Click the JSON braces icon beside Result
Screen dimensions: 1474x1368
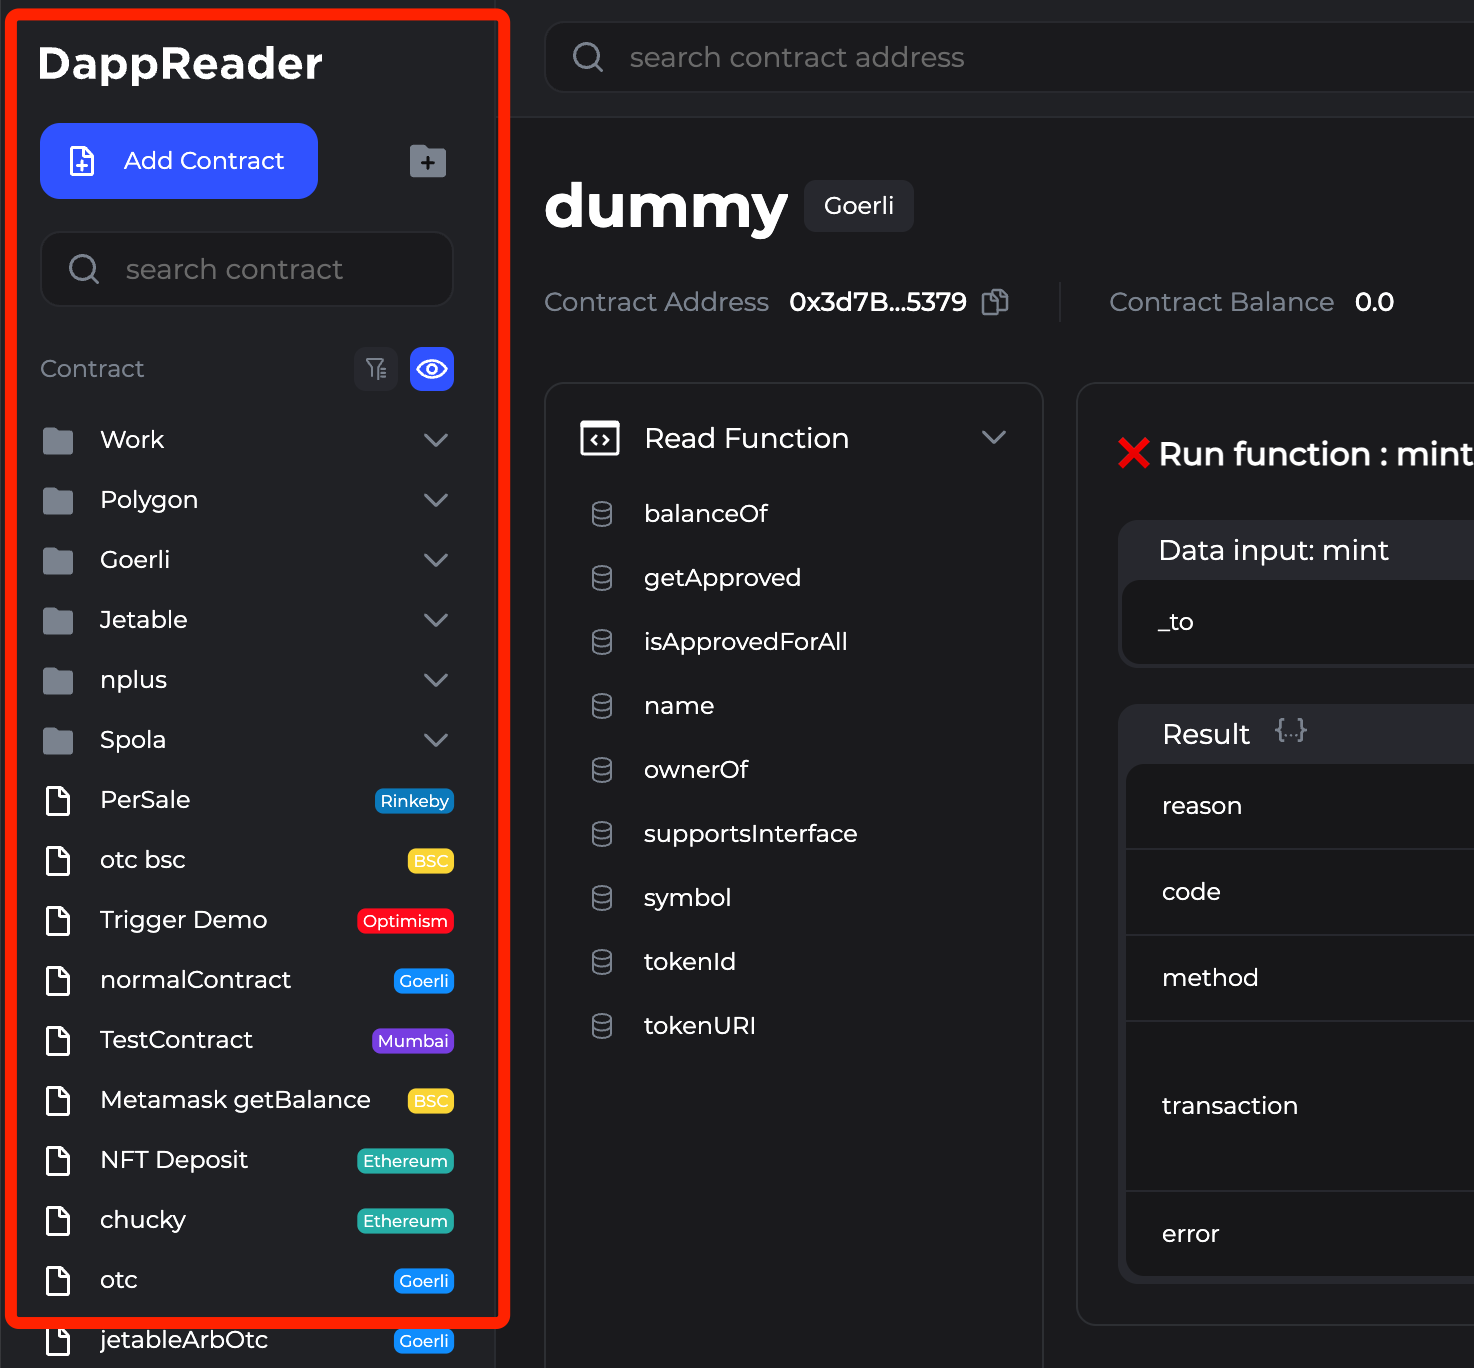[x=1291, y=731]
